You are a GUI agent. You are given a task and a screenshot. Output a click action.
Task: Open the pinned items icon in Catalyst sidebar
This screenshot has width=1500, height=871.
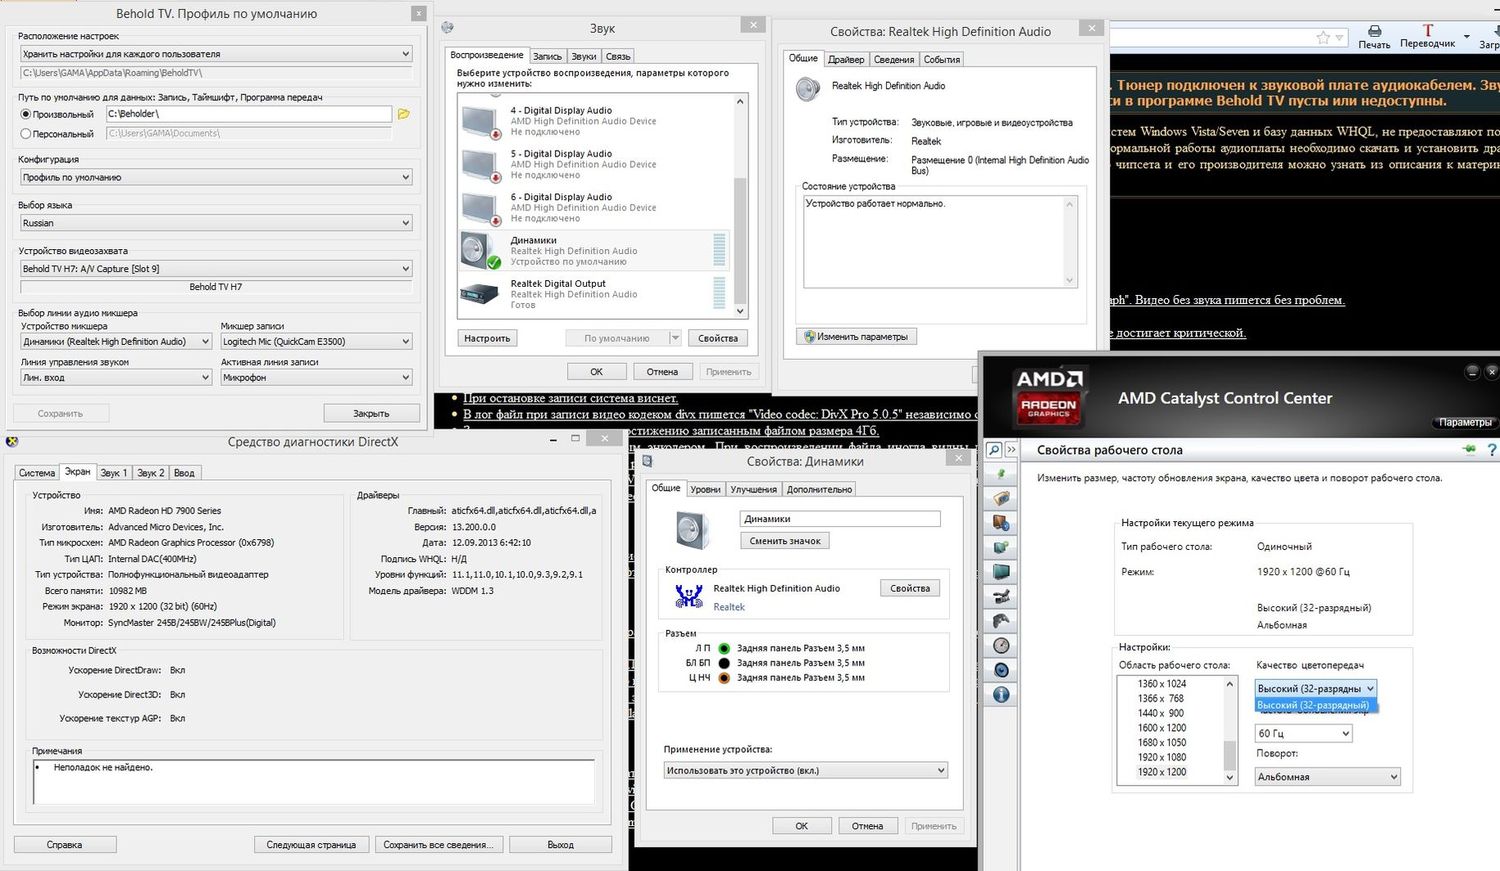click(x=1001, y=474)
